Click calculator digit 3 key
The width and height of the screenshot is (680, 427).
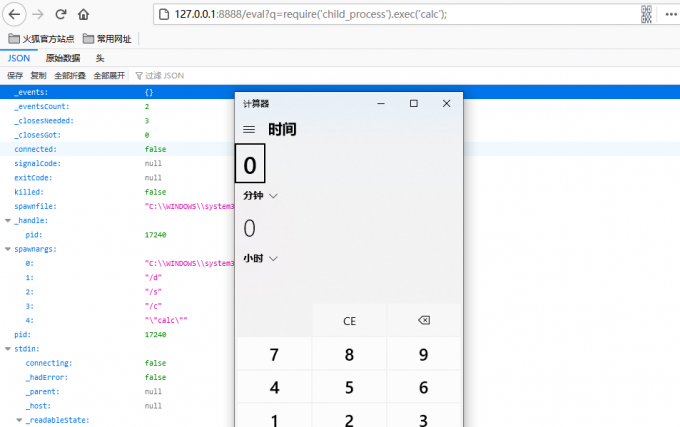(x=424, y=416)
